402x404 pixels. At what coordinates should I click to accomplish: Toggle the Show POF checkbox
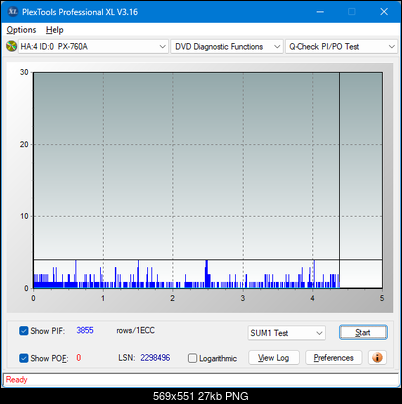[23, 358]
